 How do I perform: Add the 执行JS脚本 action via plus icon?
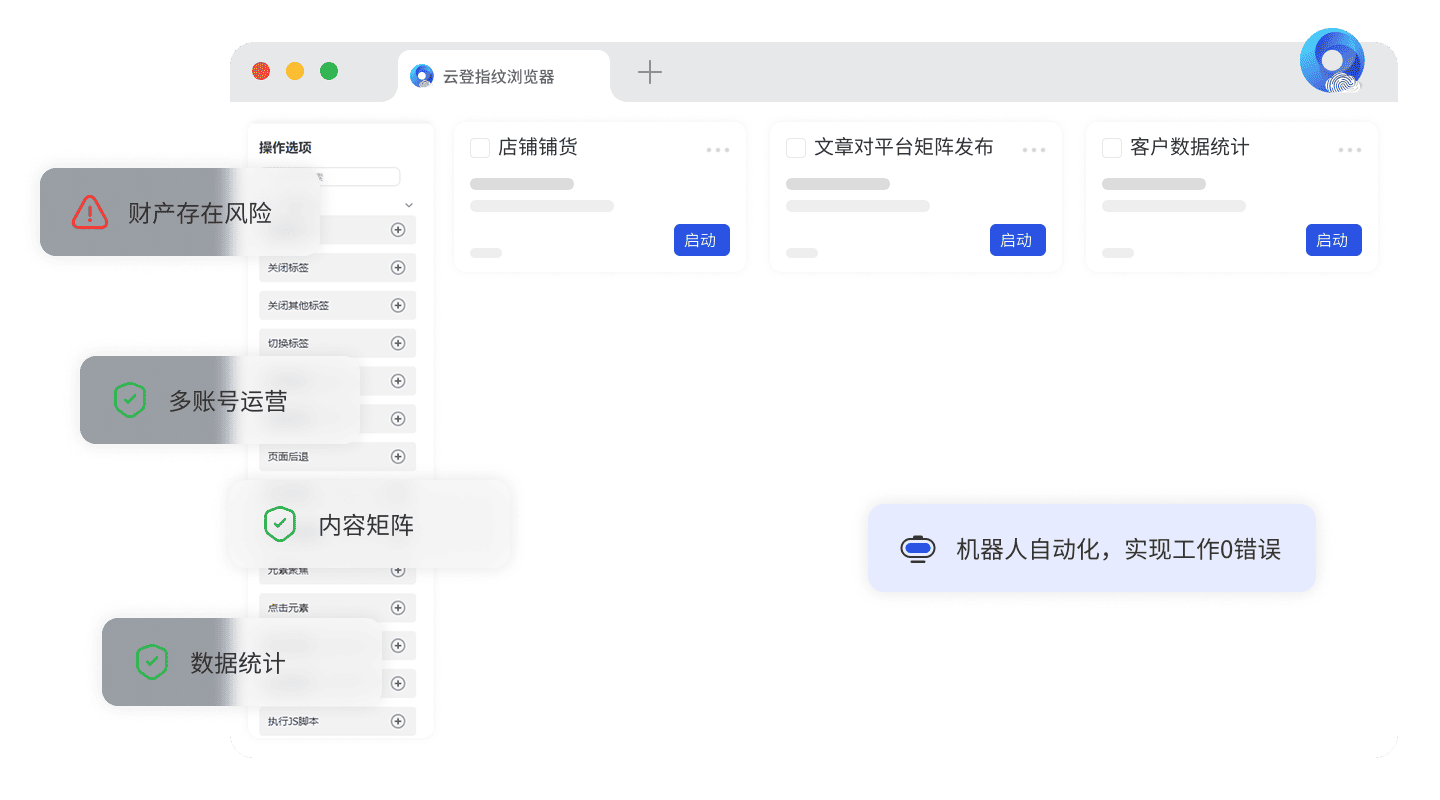coord(397,721)
